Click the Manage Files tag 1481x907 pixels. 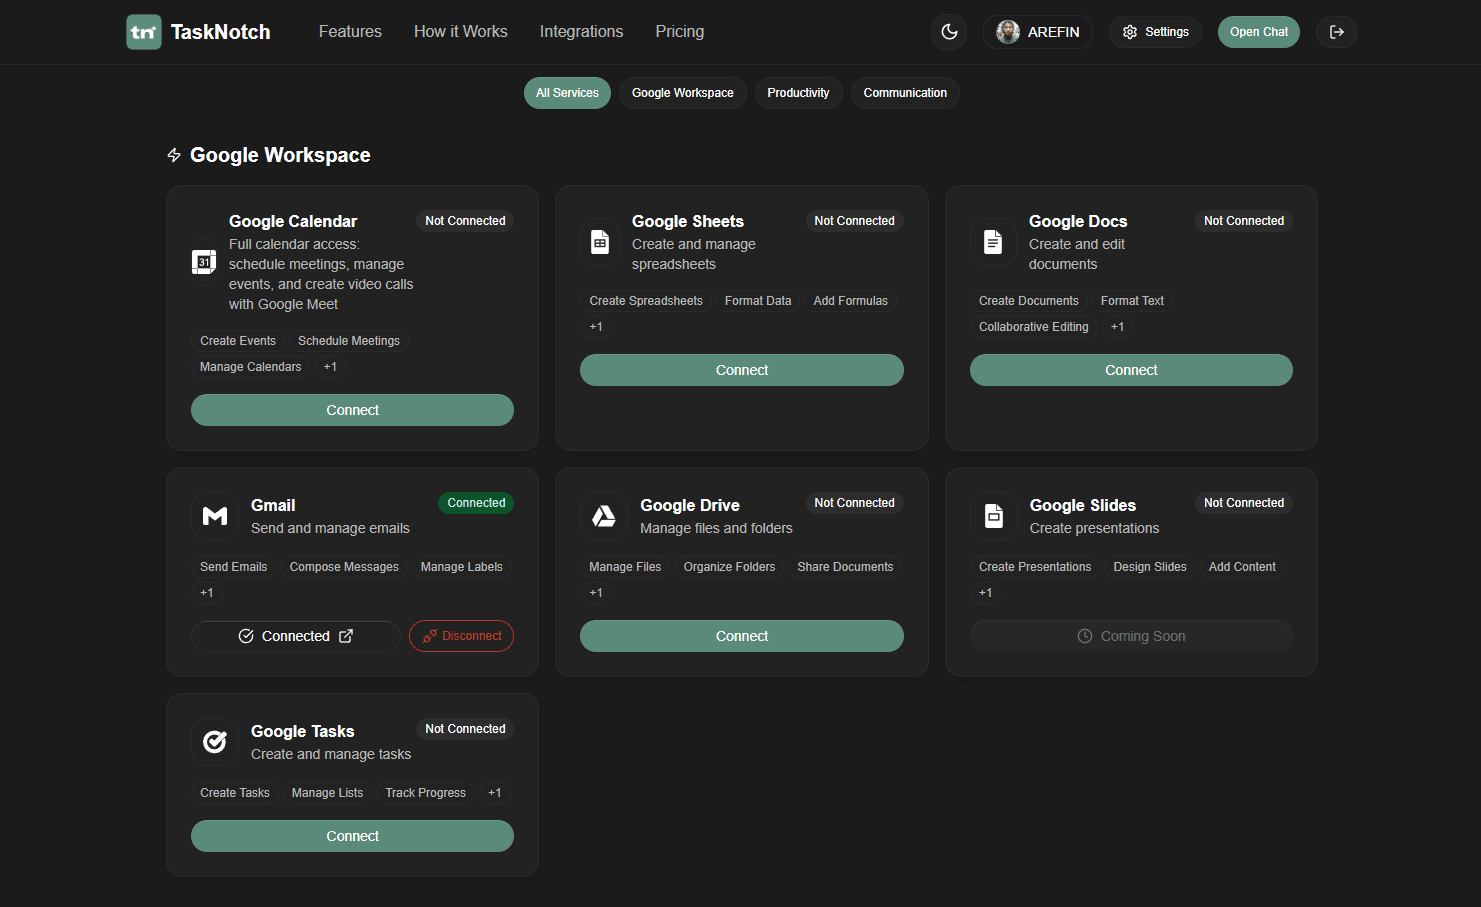625,567
